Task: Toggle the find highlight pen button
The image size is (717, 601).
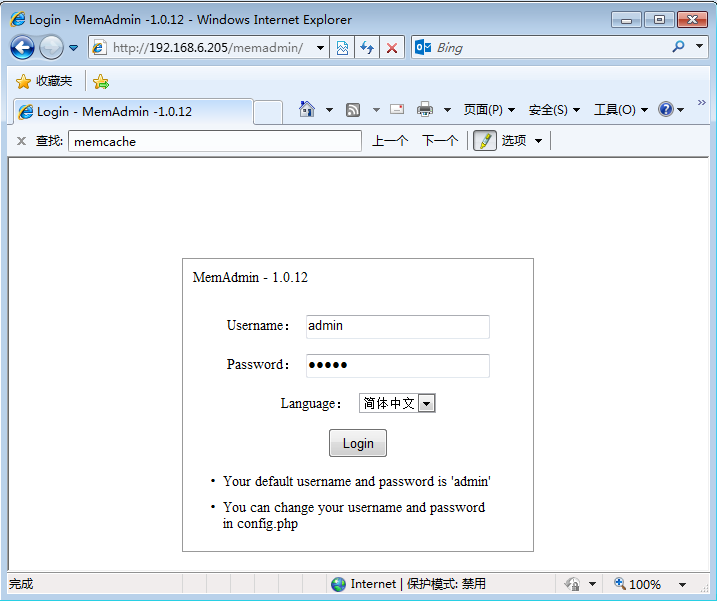Action: (x=484, y=141)
